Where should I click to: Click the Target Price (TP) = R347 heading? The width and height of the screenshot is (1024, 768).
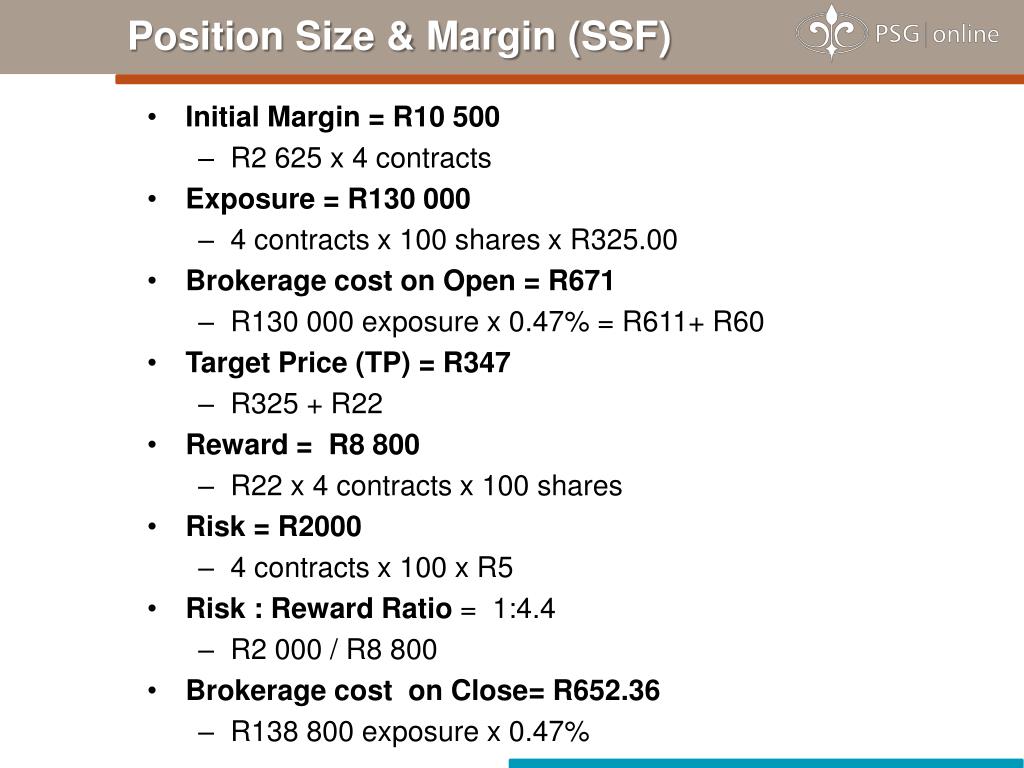(x=347, y=362)
